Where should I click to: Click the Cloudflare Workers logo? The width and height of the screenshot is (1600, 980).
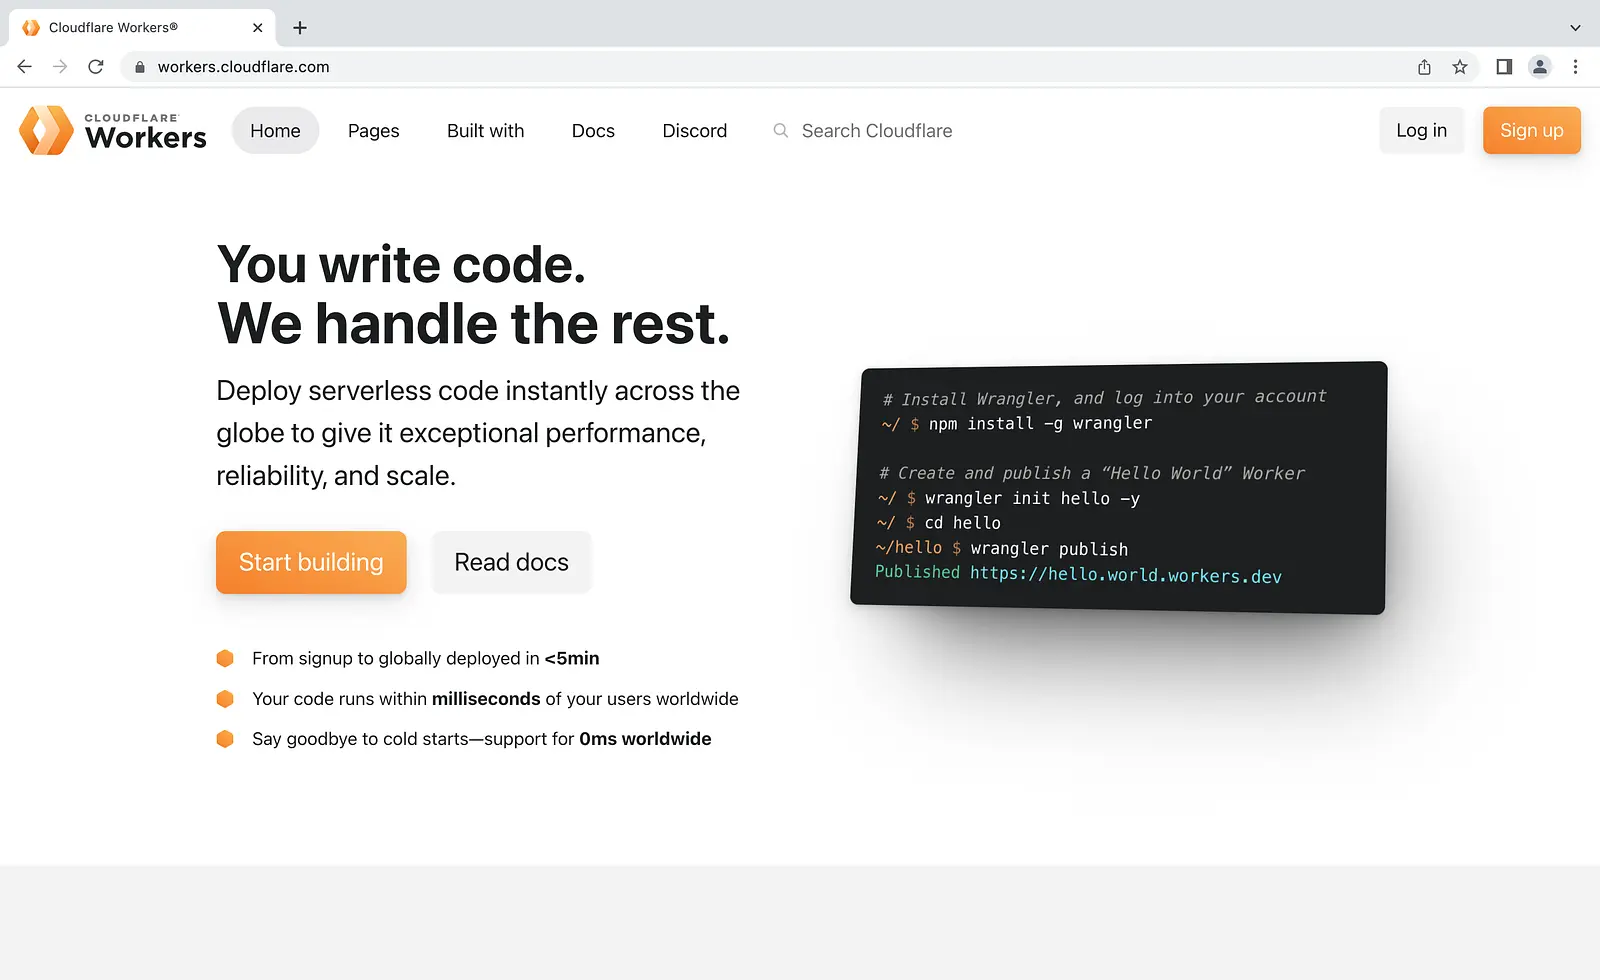coord(113,130)
